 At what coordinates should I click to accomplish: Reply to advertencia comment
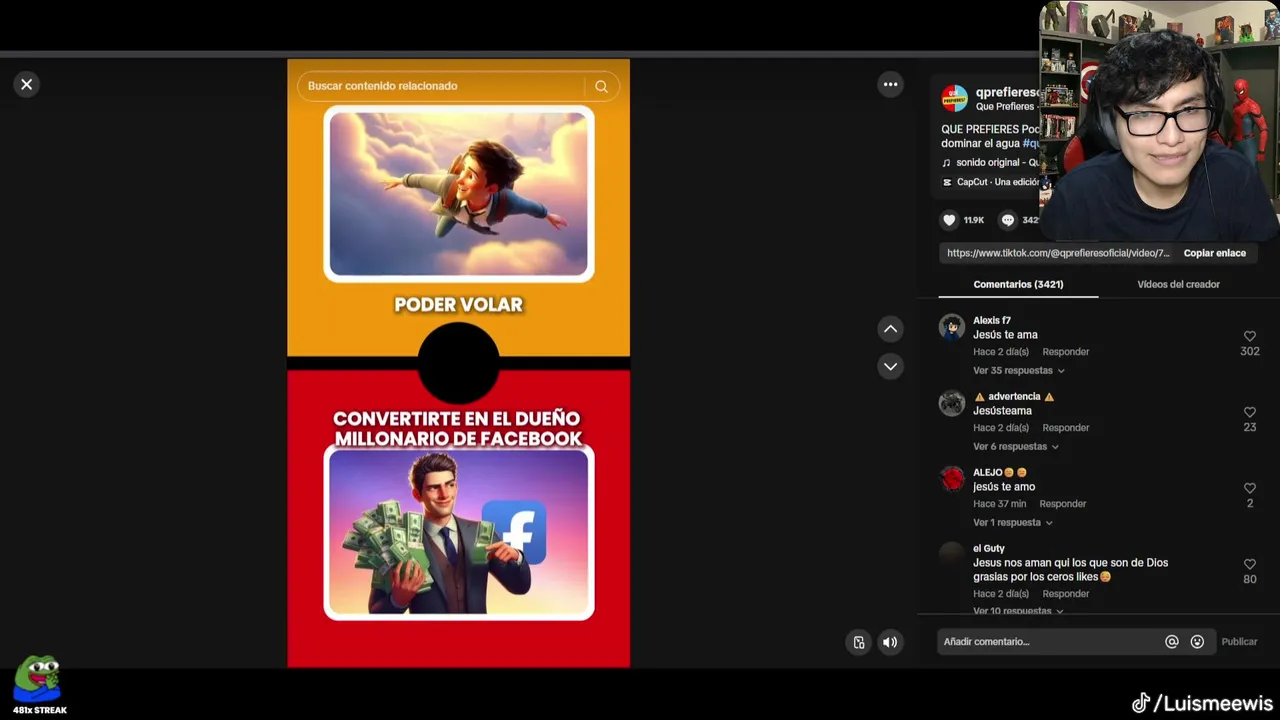pos(1065,428)
